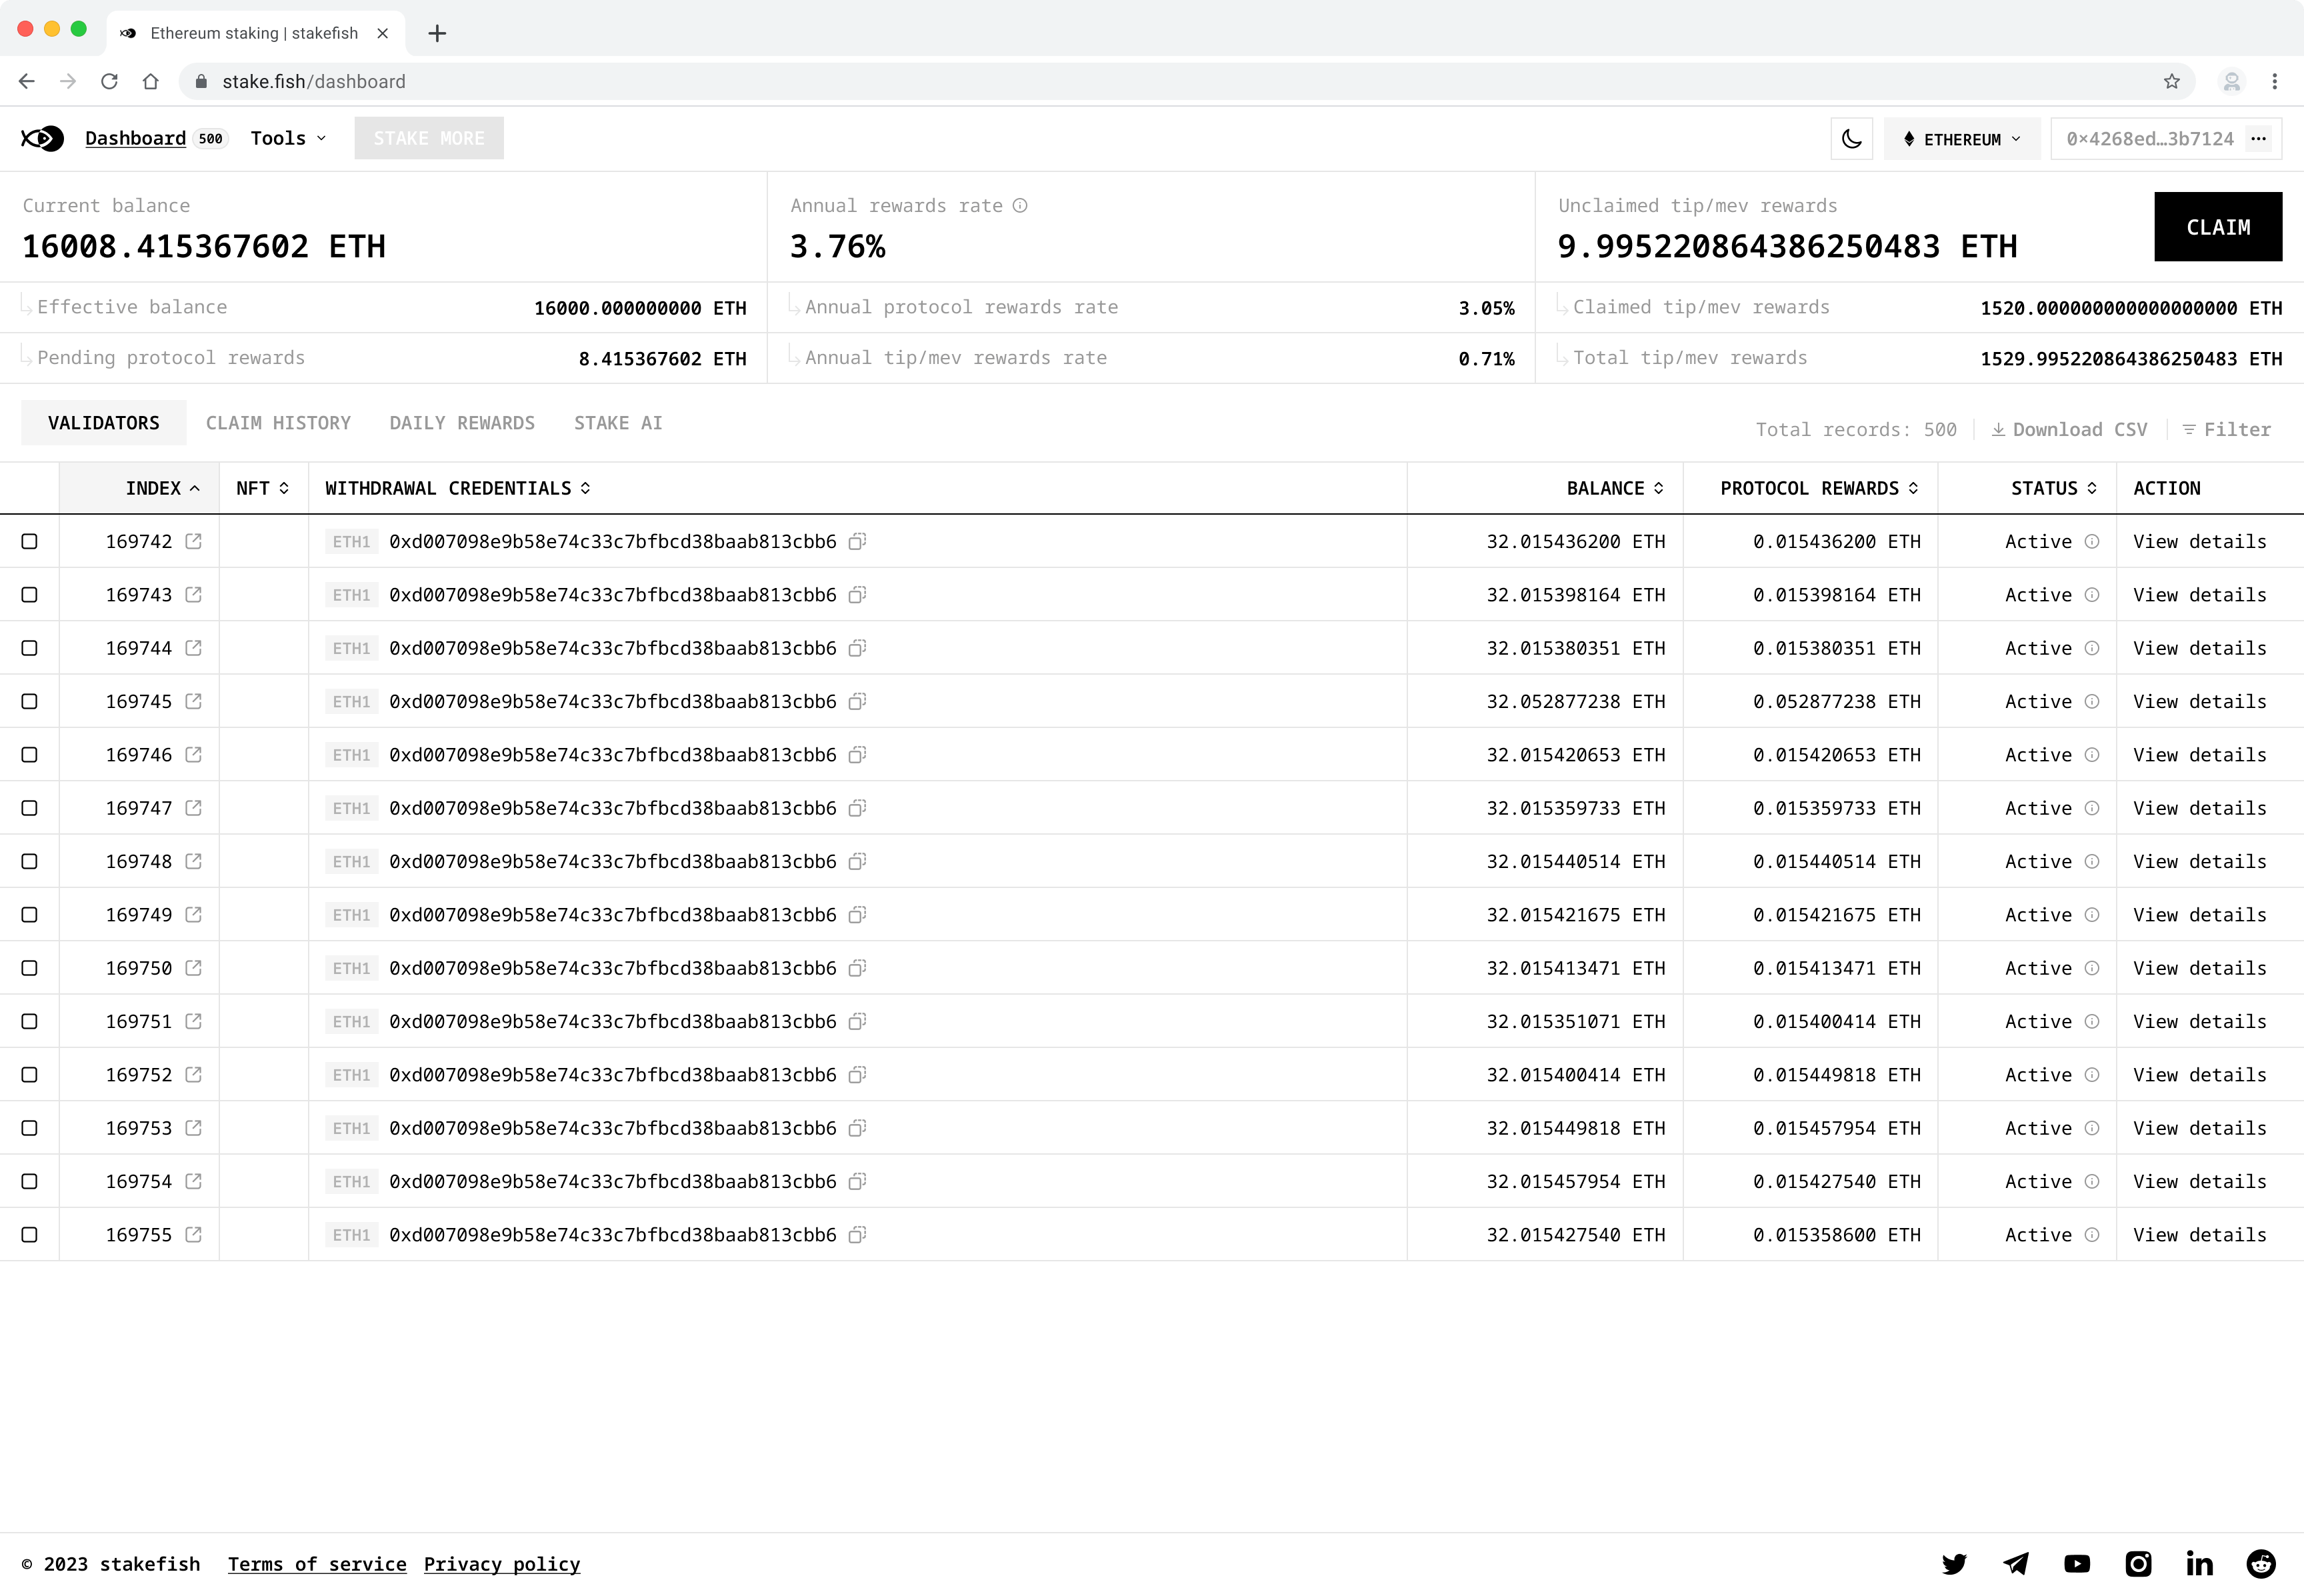This screenshot has width=2304, height=1596.
Task: Click the Download CSV icon
Action: pos(1998,429)
